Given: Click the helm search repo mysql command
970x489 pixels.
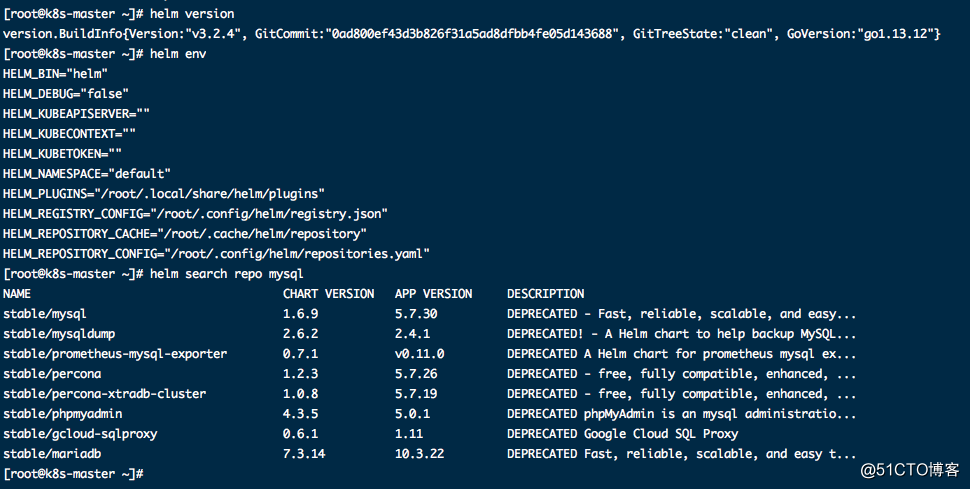Looking at the screenshot, I should pyautogui.click(x=226, y=274).
